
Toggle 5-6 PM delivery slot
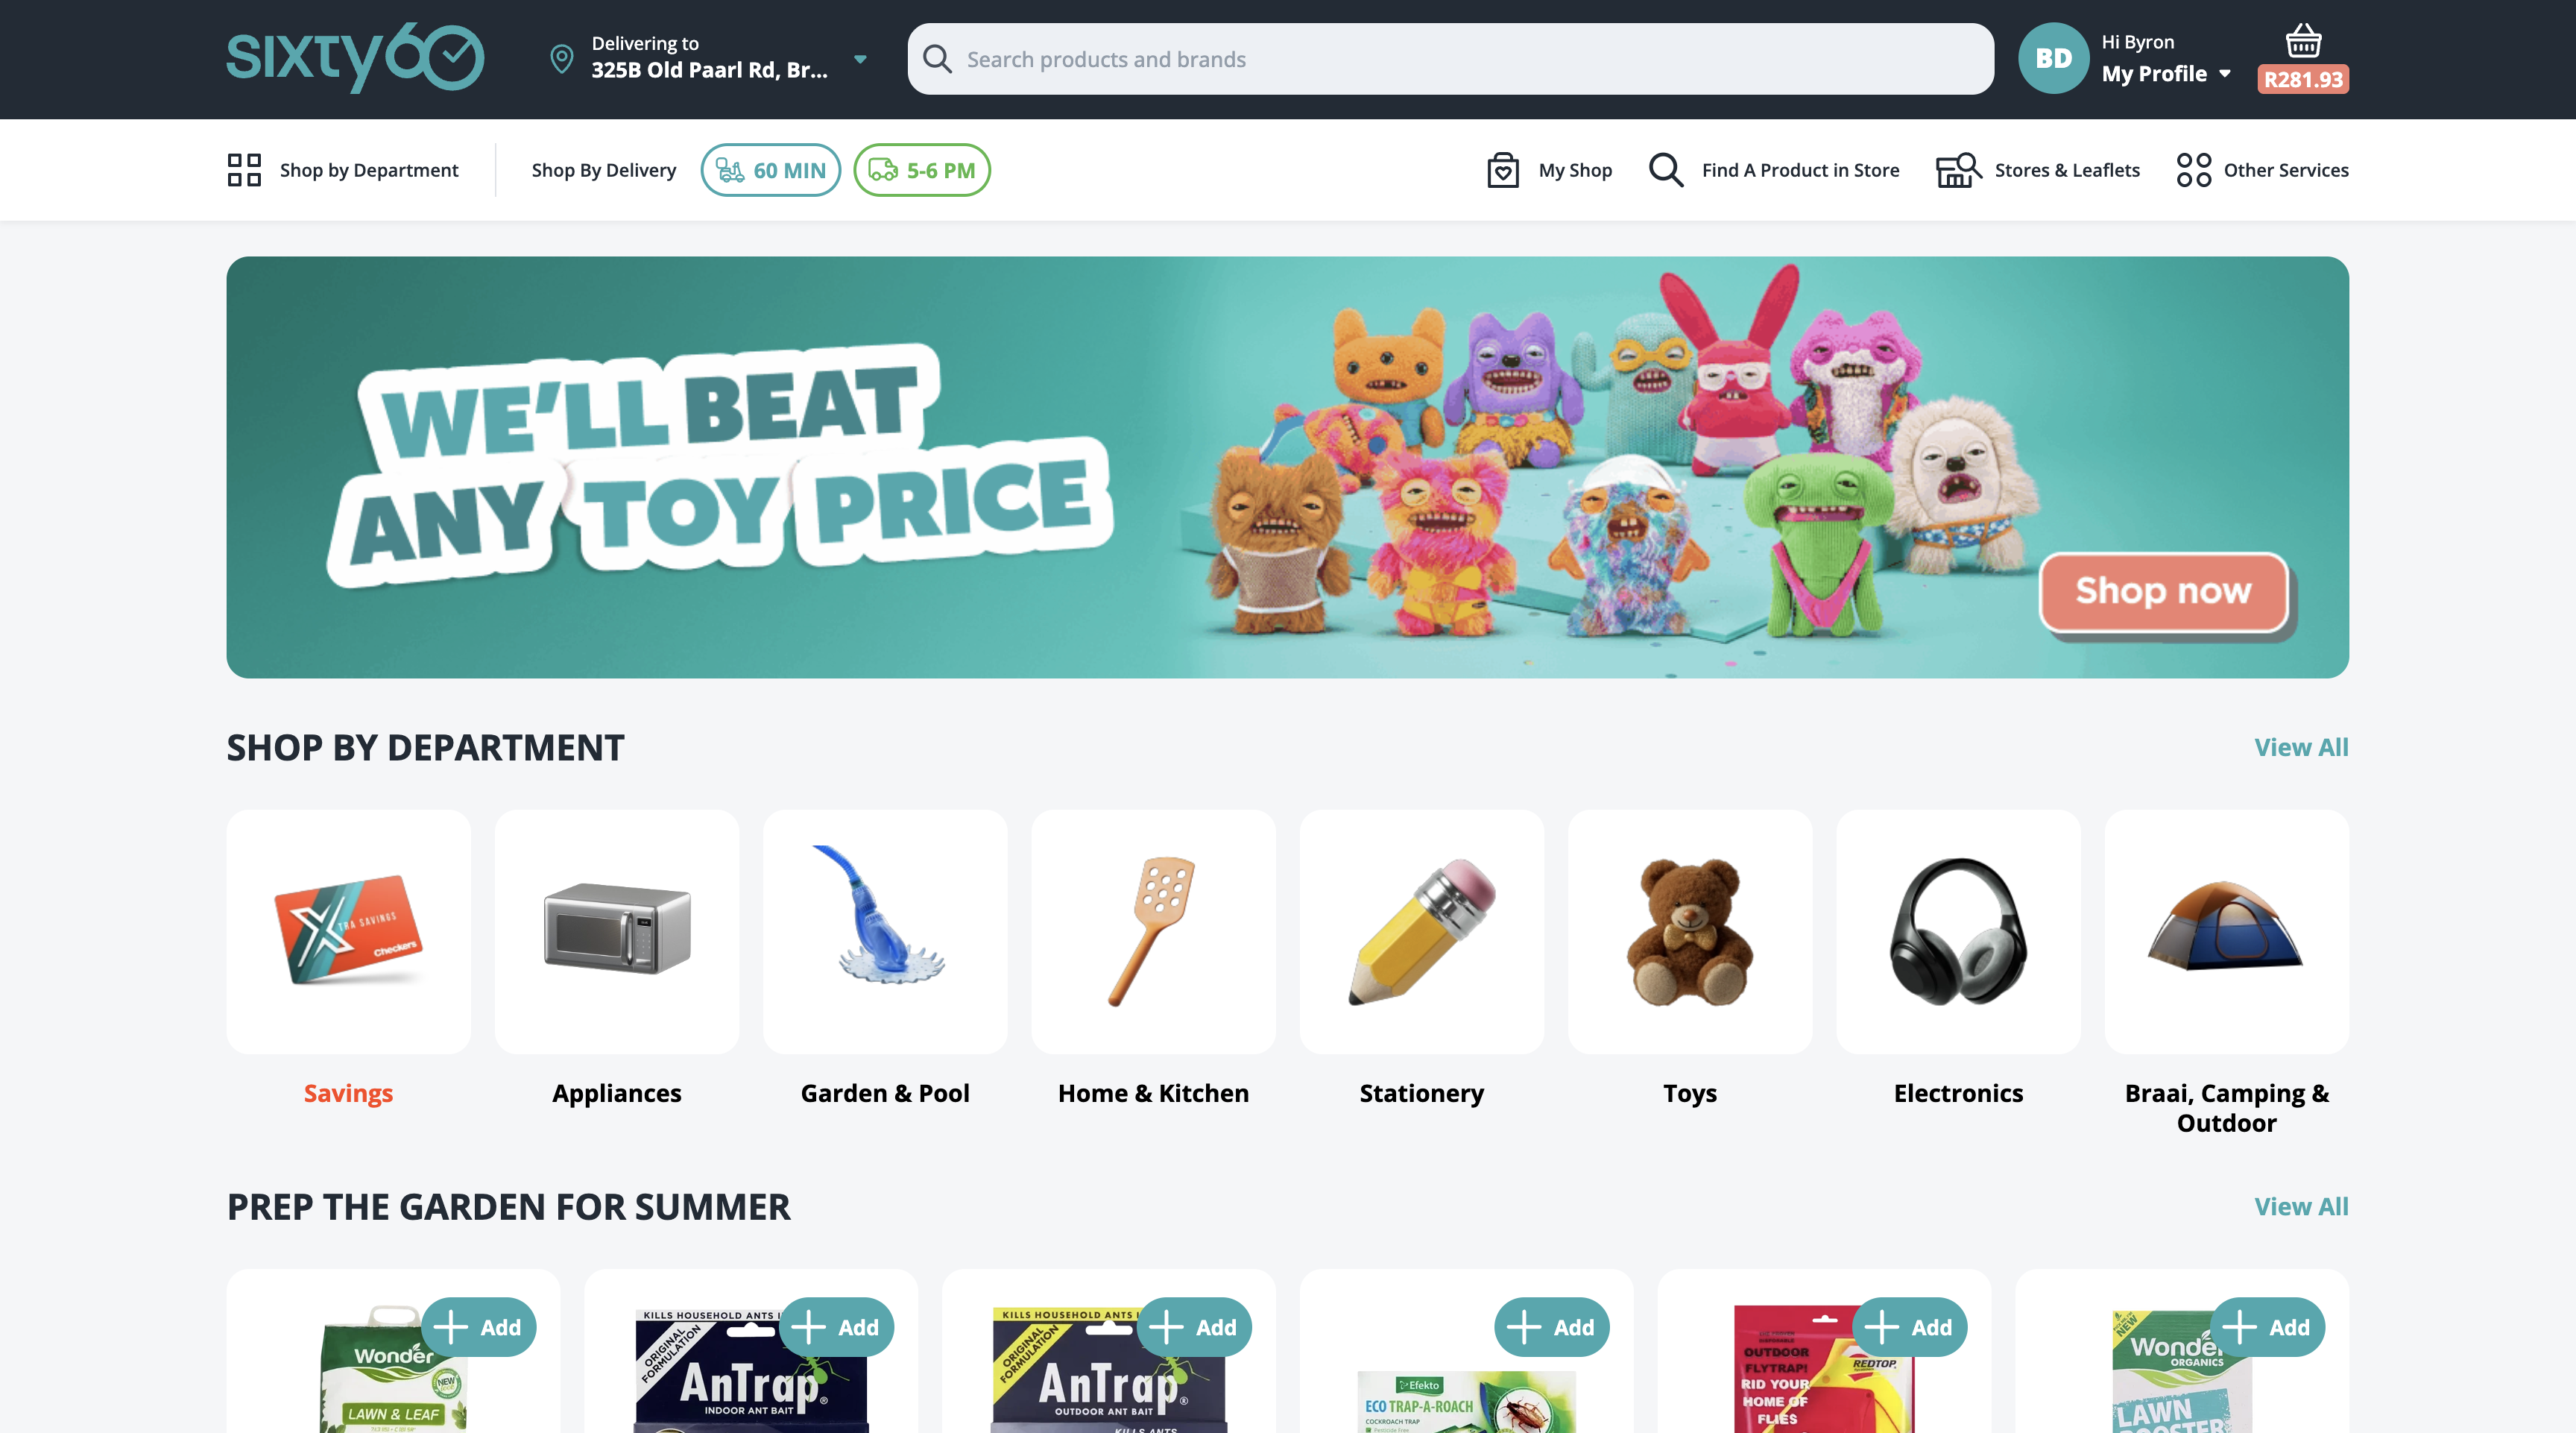click(x=922, y=170)
